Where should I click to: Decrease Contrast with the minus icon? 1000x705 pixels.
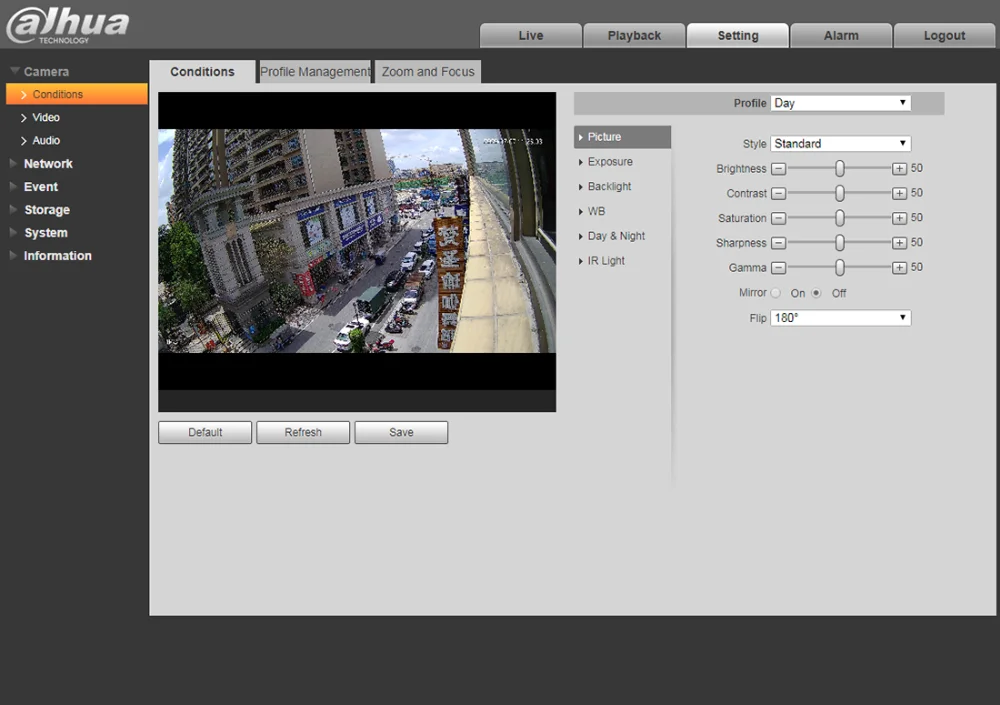tap(779, 194)
